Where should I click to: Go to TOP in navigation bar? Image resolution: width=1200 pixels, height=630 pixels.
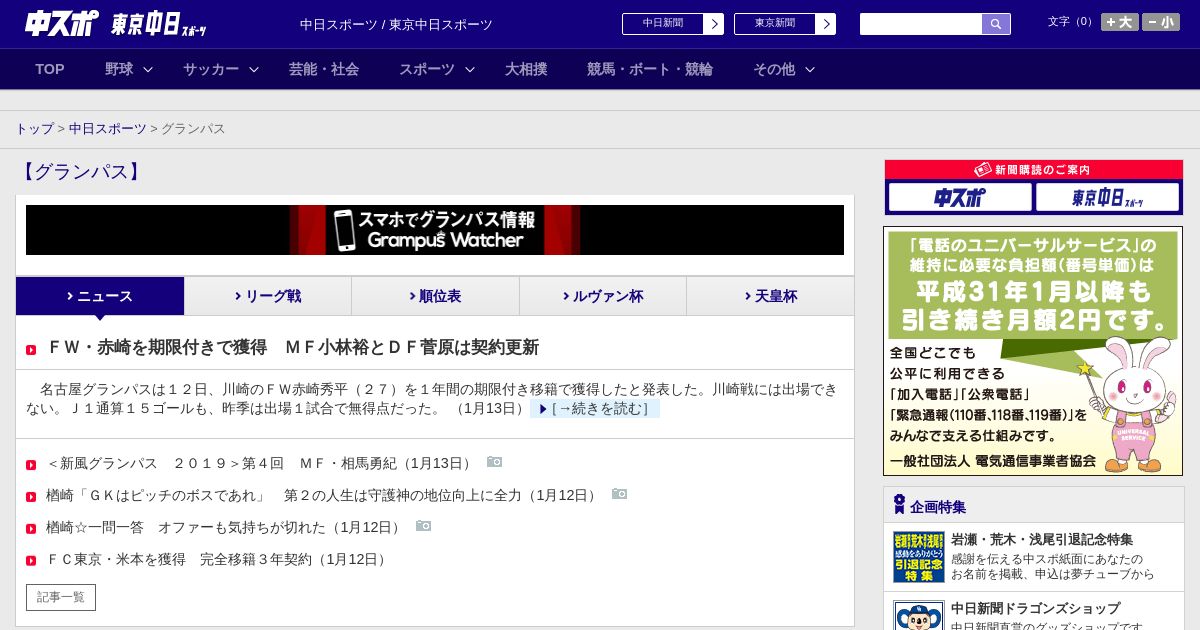(x=50, y=69)
